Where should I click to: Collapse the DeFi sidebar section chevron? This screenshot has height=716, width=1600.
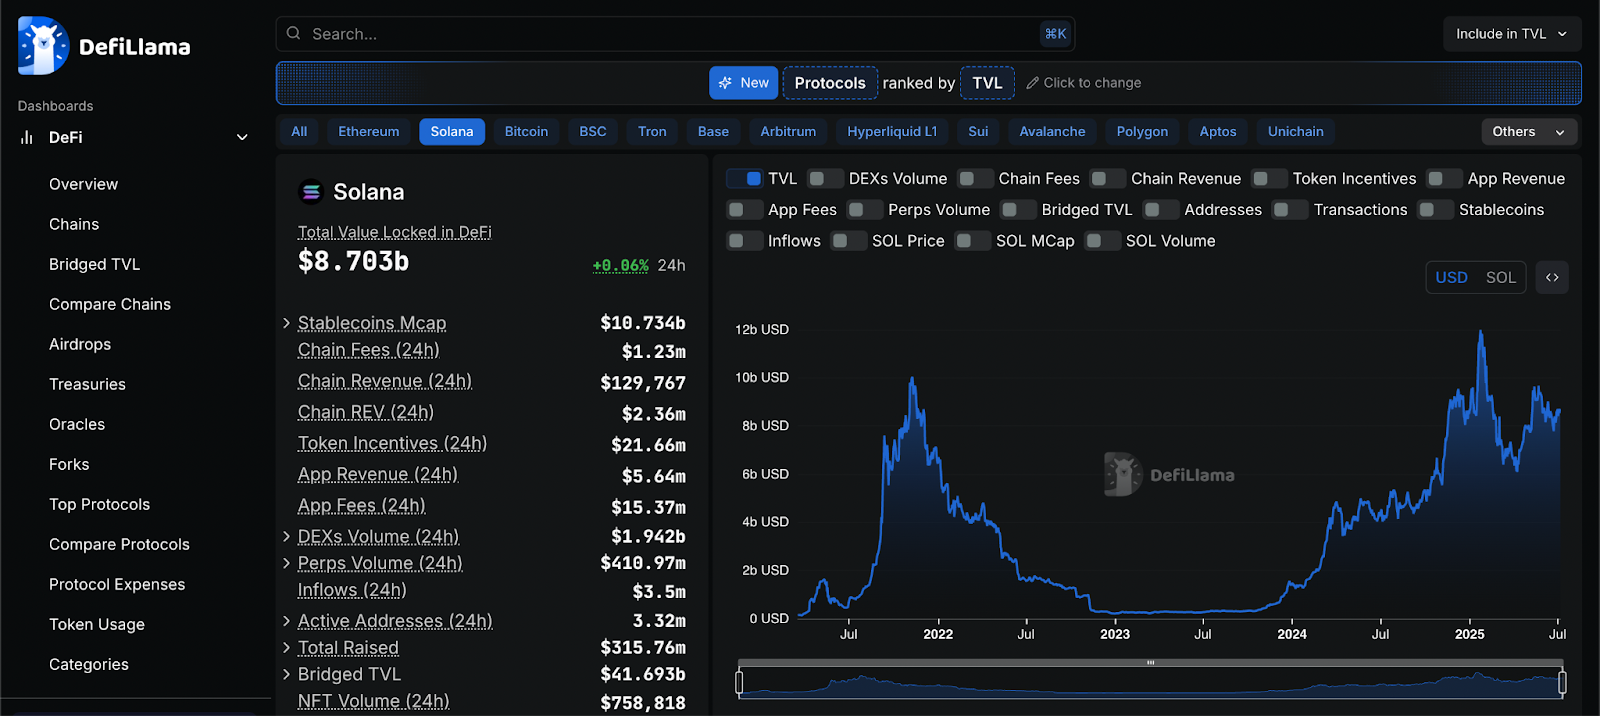[x=242, y=137]
